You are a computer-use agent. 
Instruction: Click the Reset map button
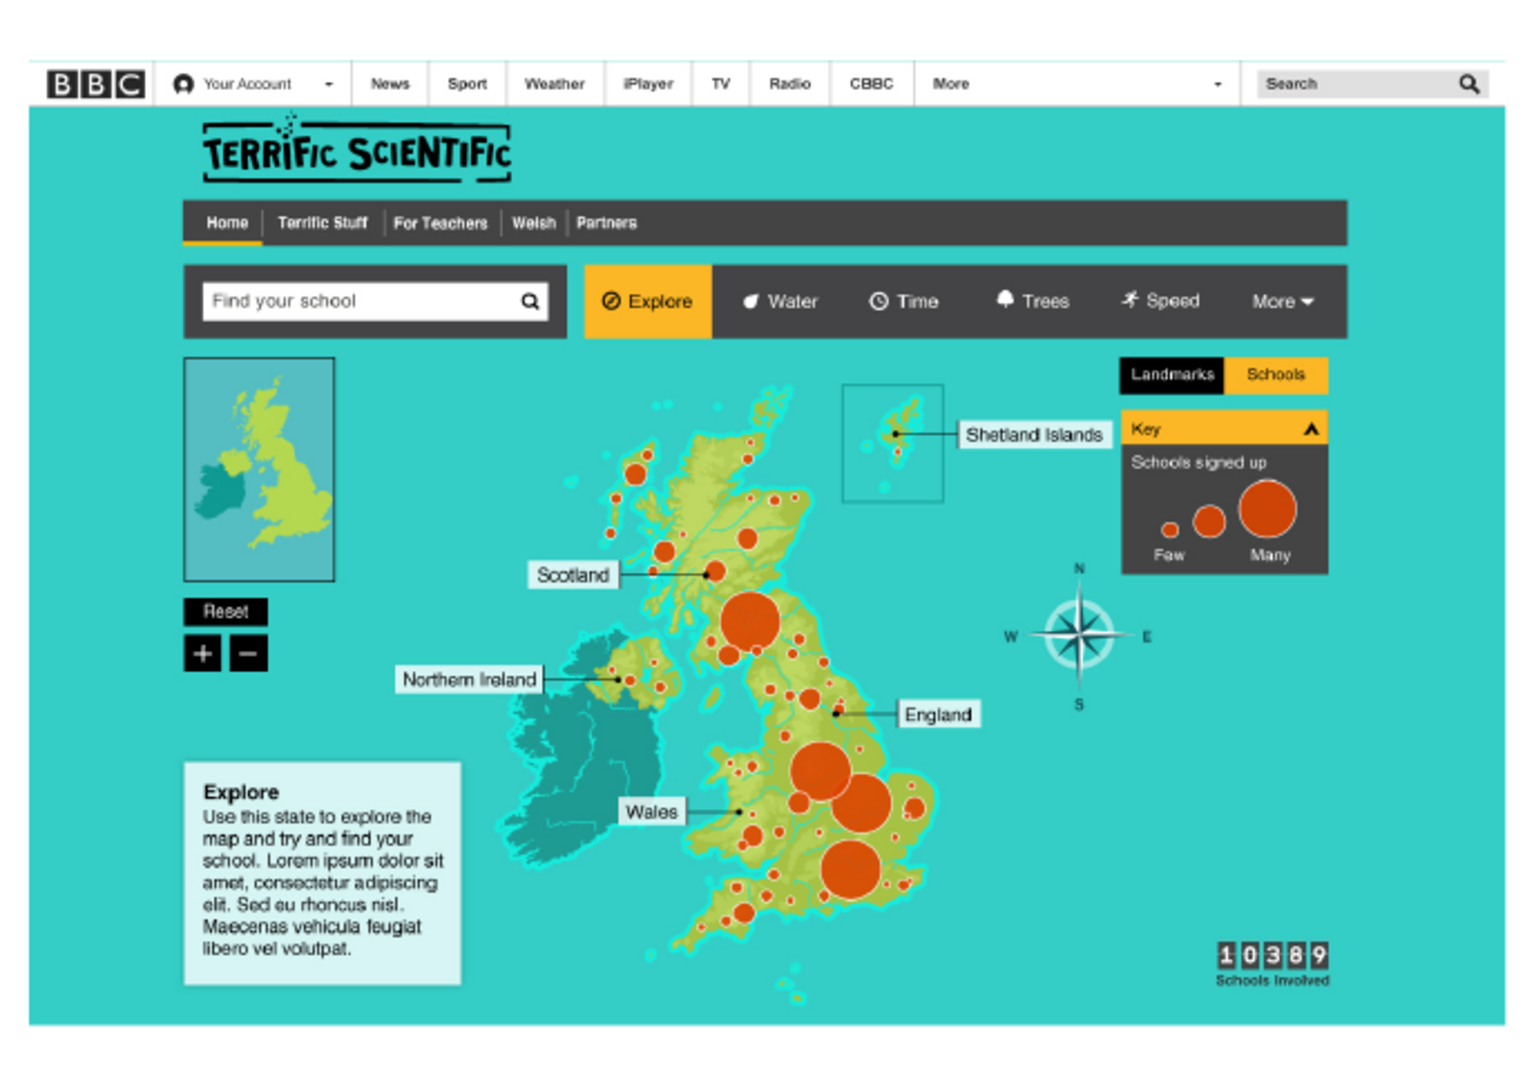pos(226,611)
